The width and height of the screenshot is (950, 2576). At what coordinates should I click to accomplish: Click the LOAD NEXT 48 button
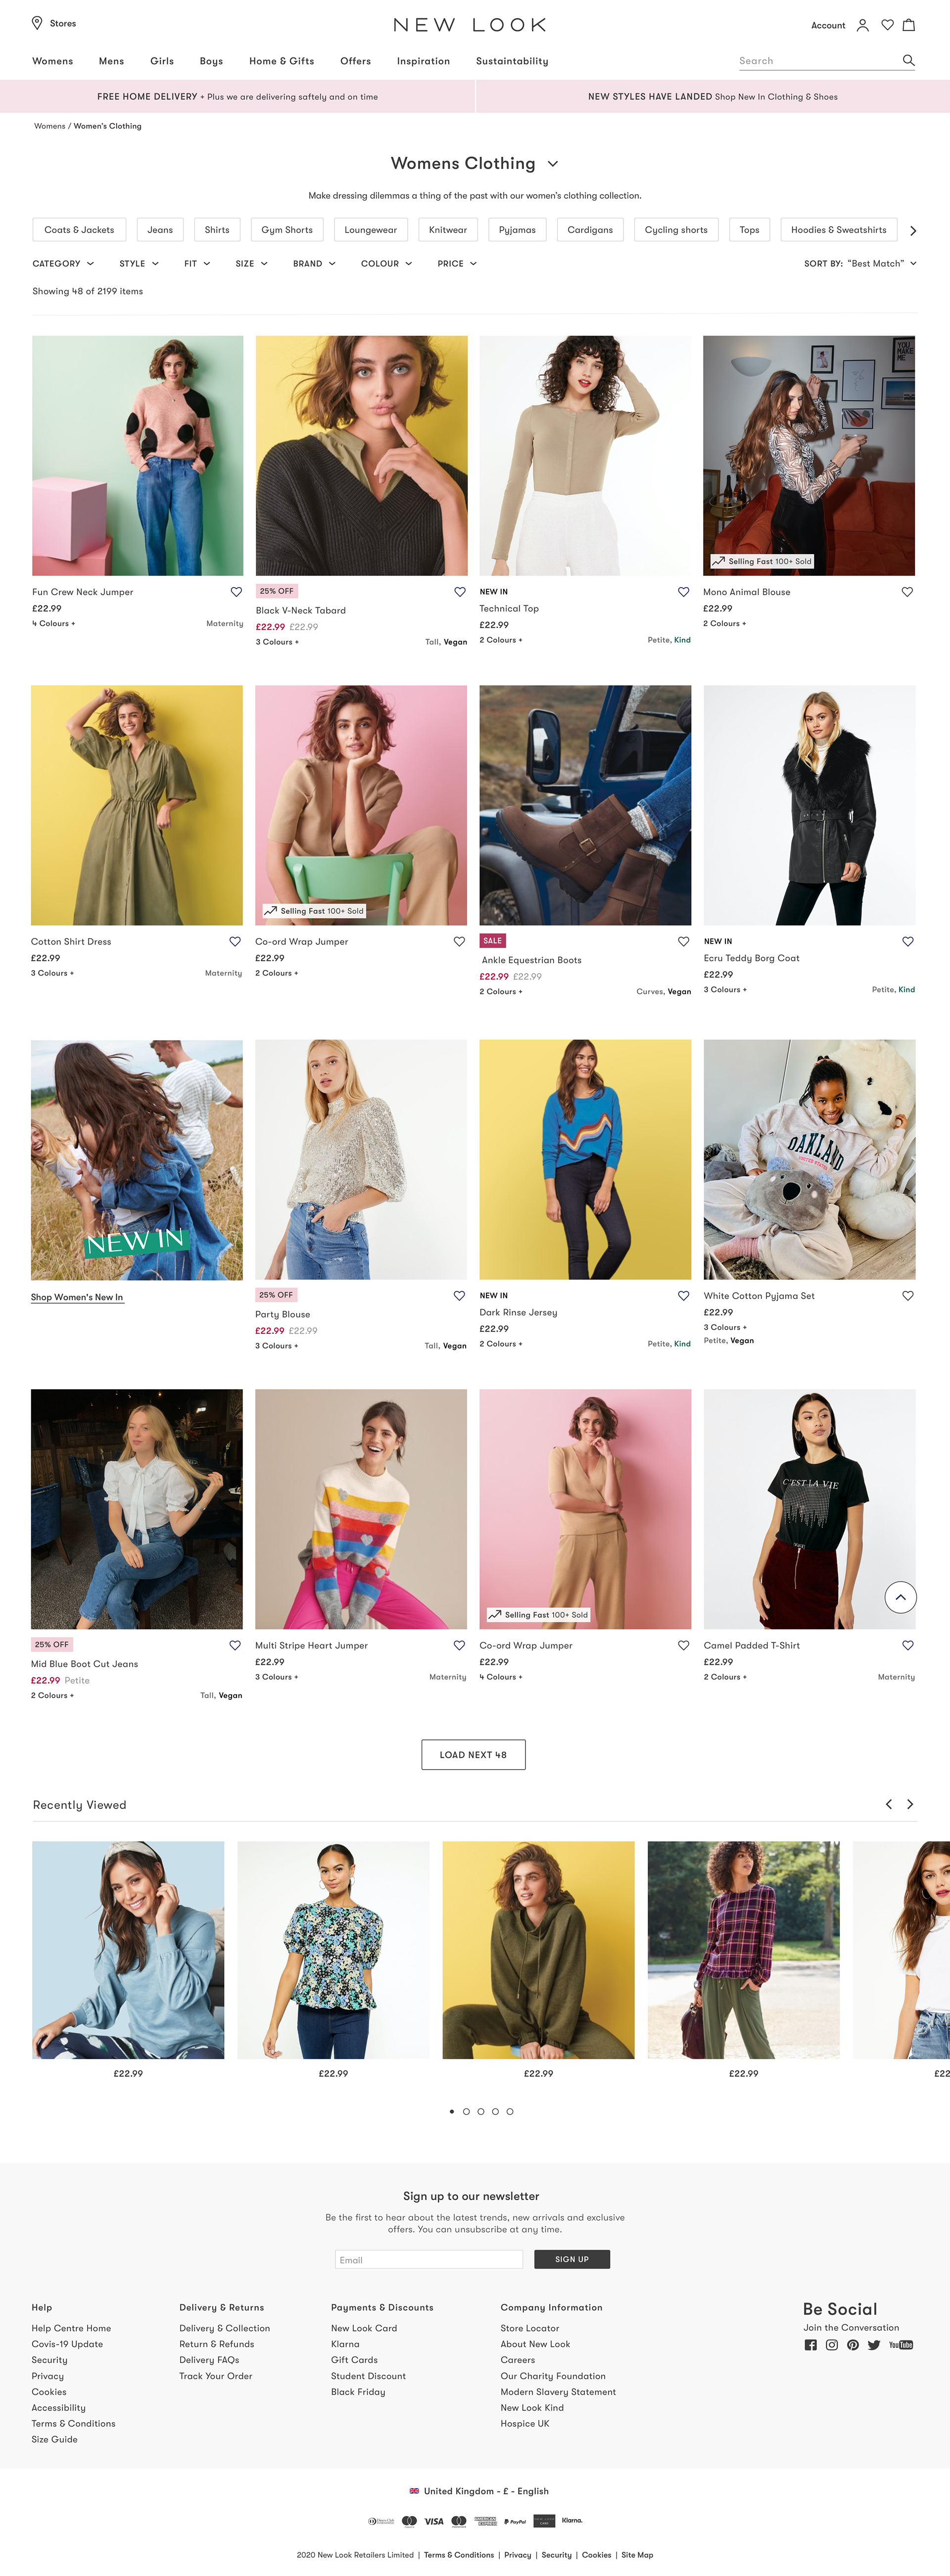pyautogui.click(x=473, y=1754)
